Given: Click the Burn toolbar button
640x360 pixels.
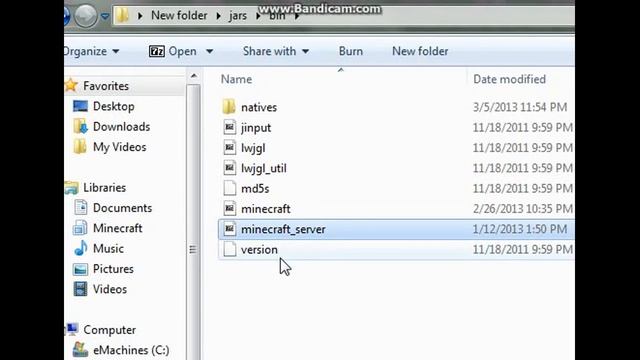Looking at the screenshot, I should click(351, 51).
